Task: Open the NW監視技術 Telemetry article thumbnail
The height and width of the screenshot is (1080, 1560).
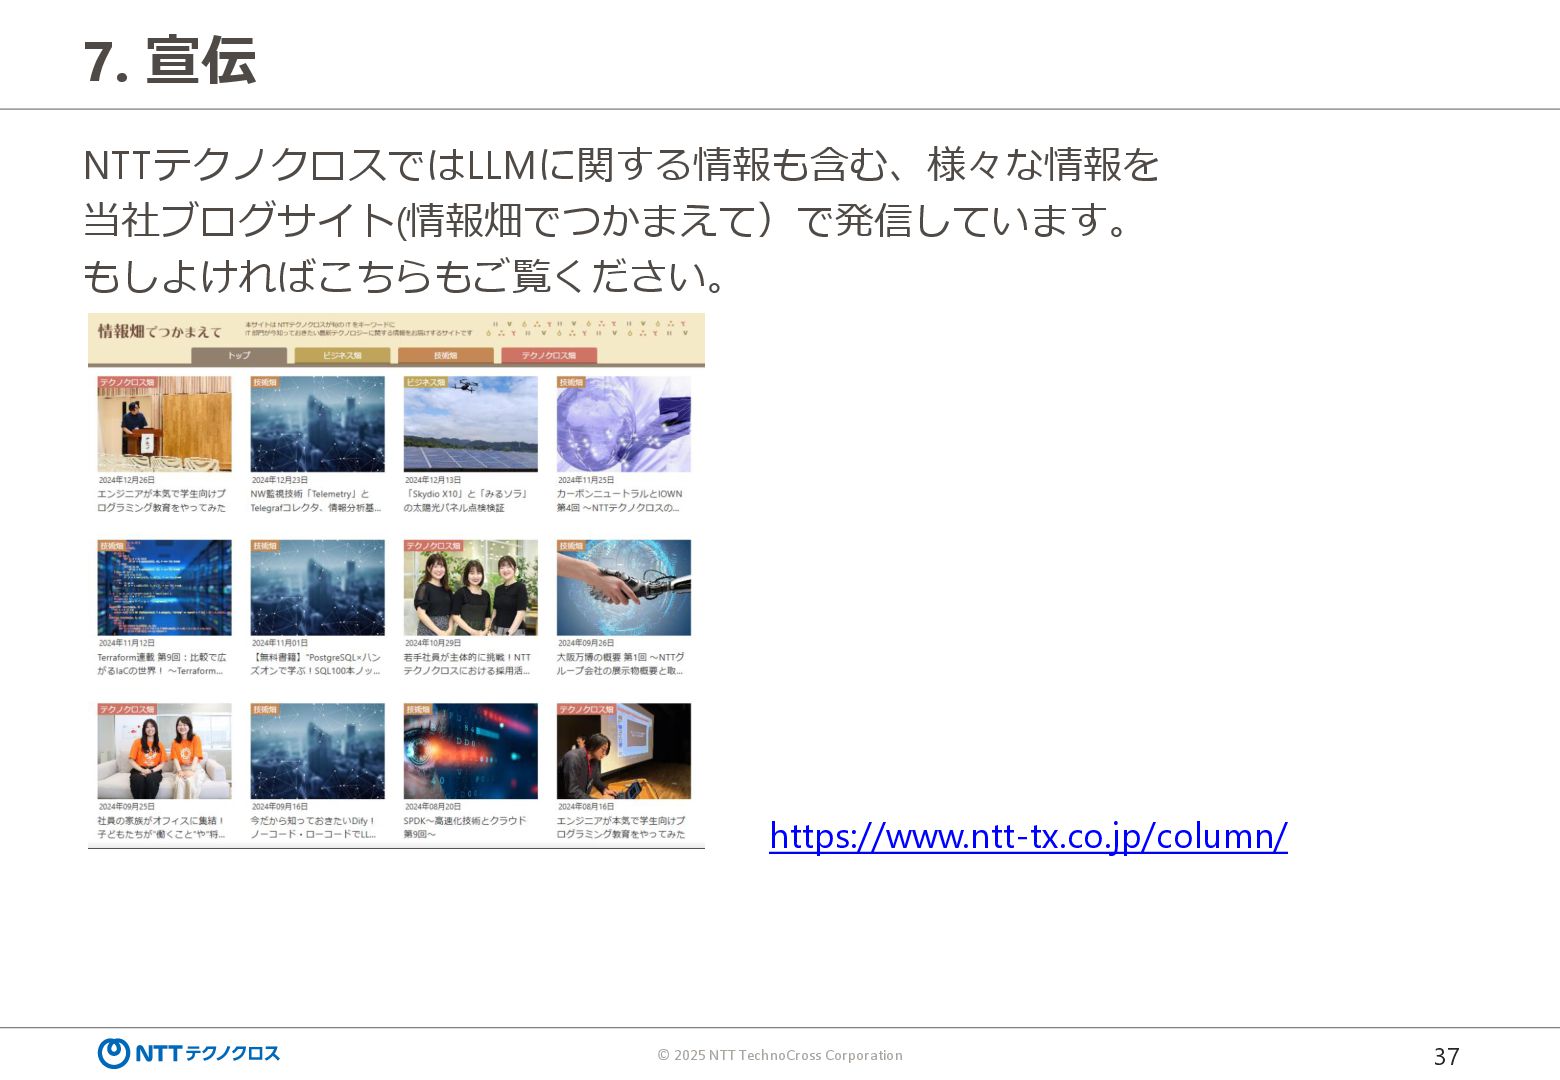Action: [317, 424]
